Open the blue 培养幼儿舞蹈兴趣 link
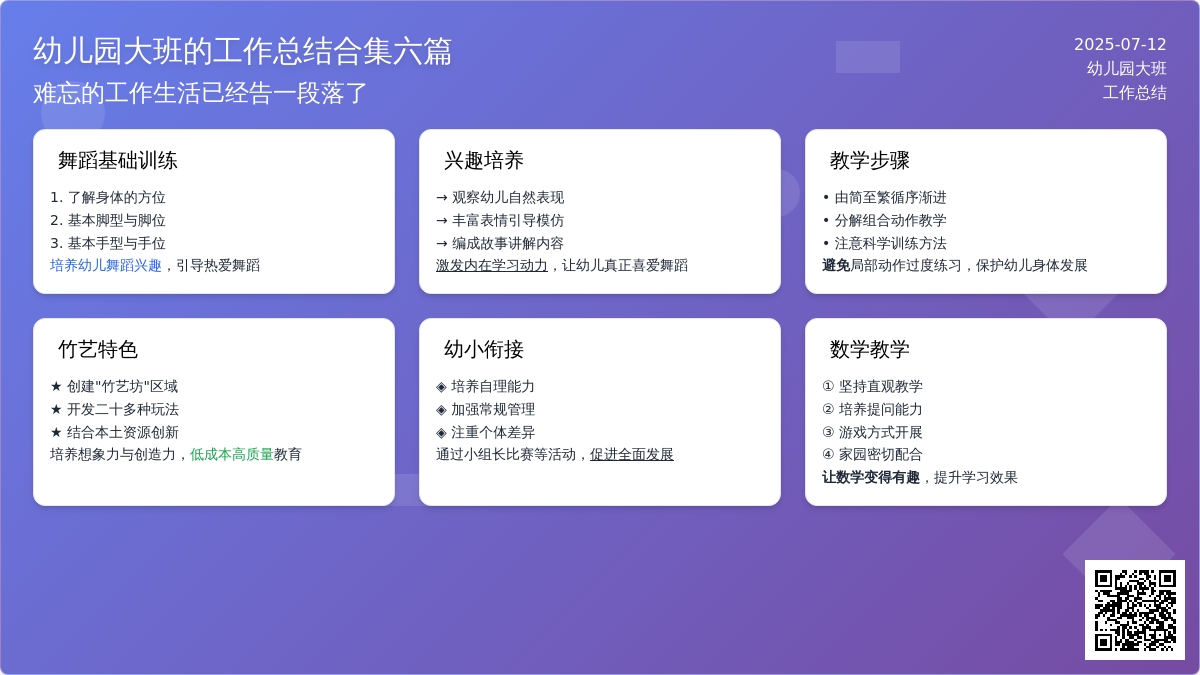This screenshot has height=675, width=1200. point(106,266)
